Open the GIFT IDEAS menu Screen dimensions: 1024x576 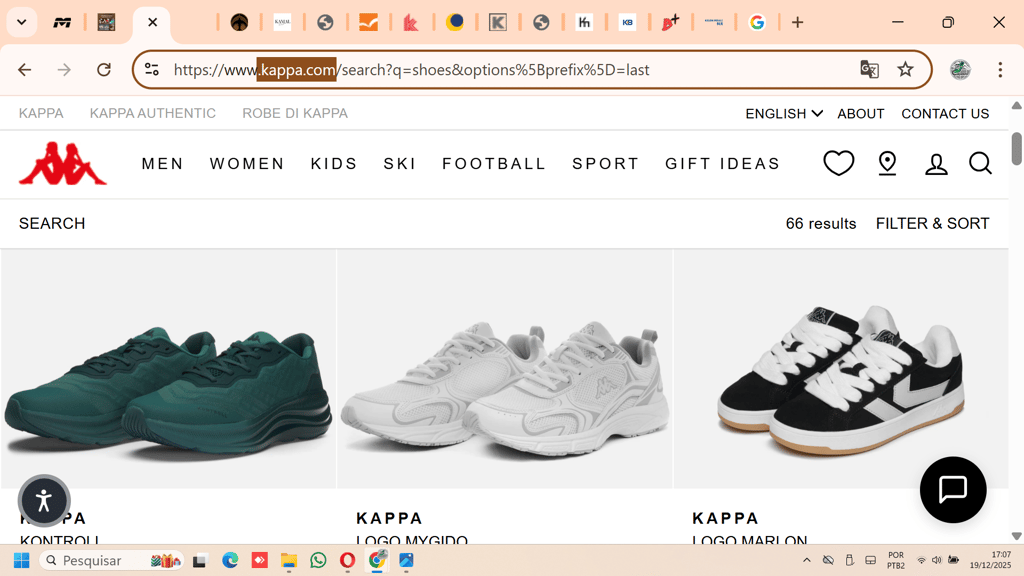pos(722,163)
